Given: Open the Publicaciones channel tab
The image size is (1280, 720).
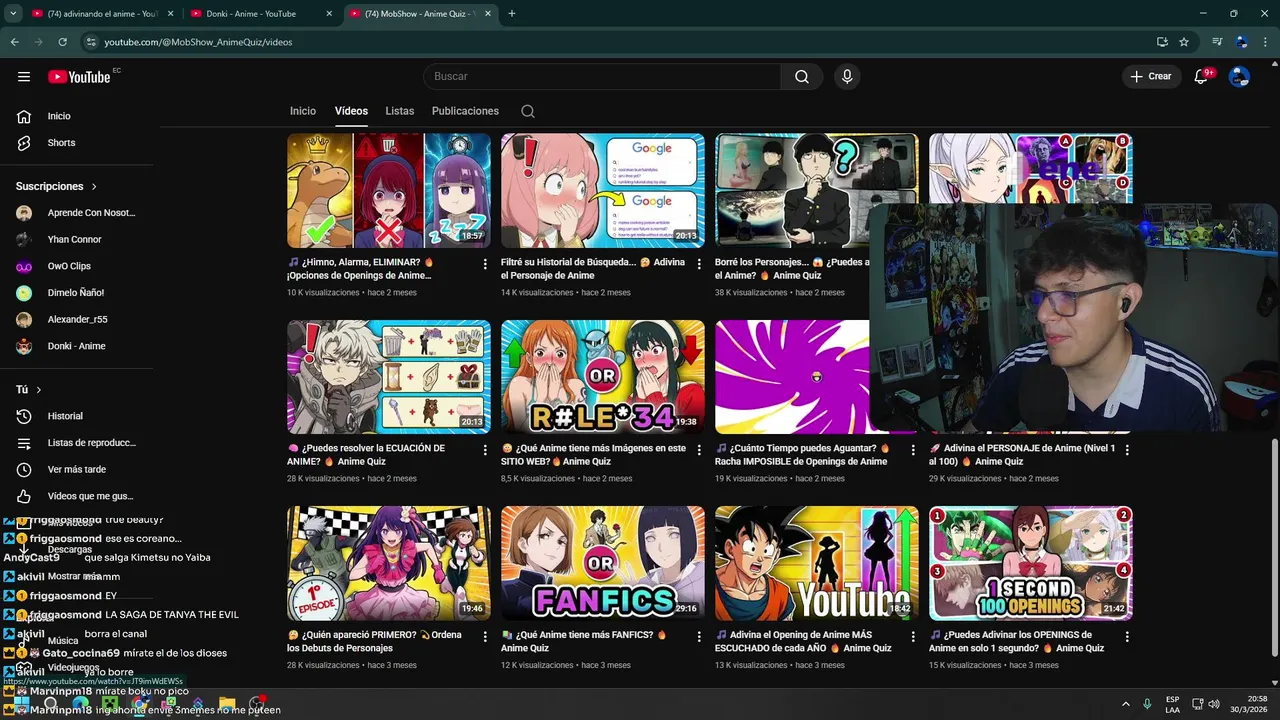Looking at the screenshot, I should [465, 111].
